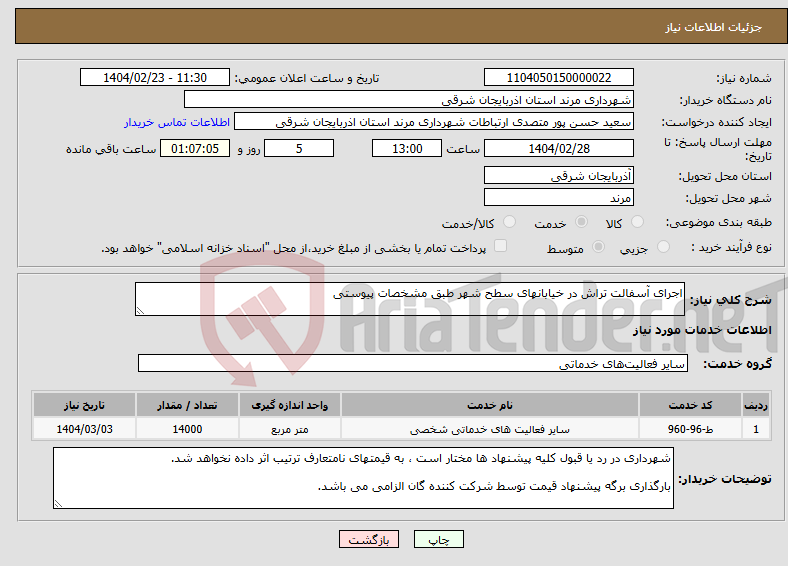Viewport: 788px width, 566px height.
Task: Click the request creator field سعید حسن پور
Action: [x=434, y=122]
